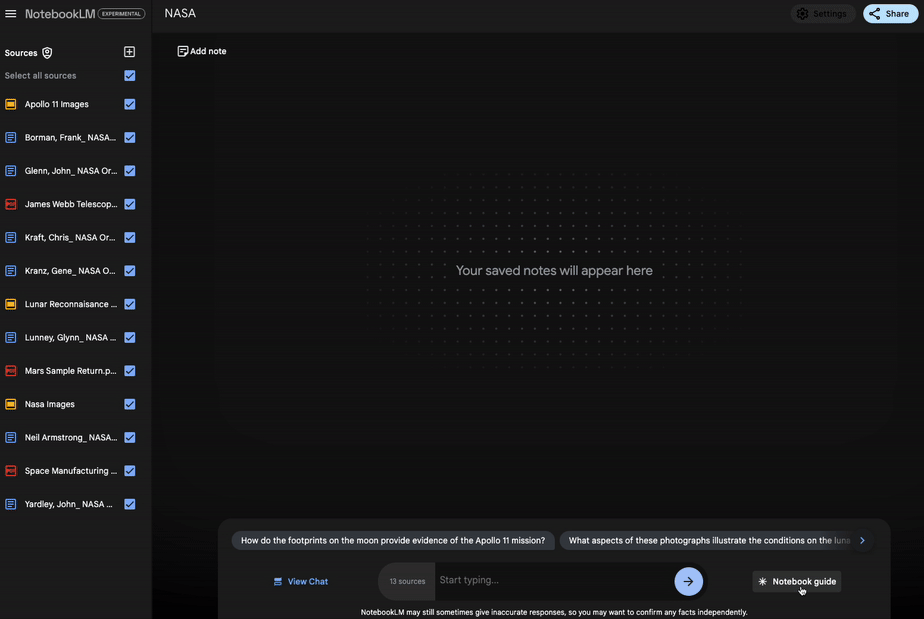Open the hamburger main menu
The height and width of the screenshot is (619, 924).
(11, 14)
